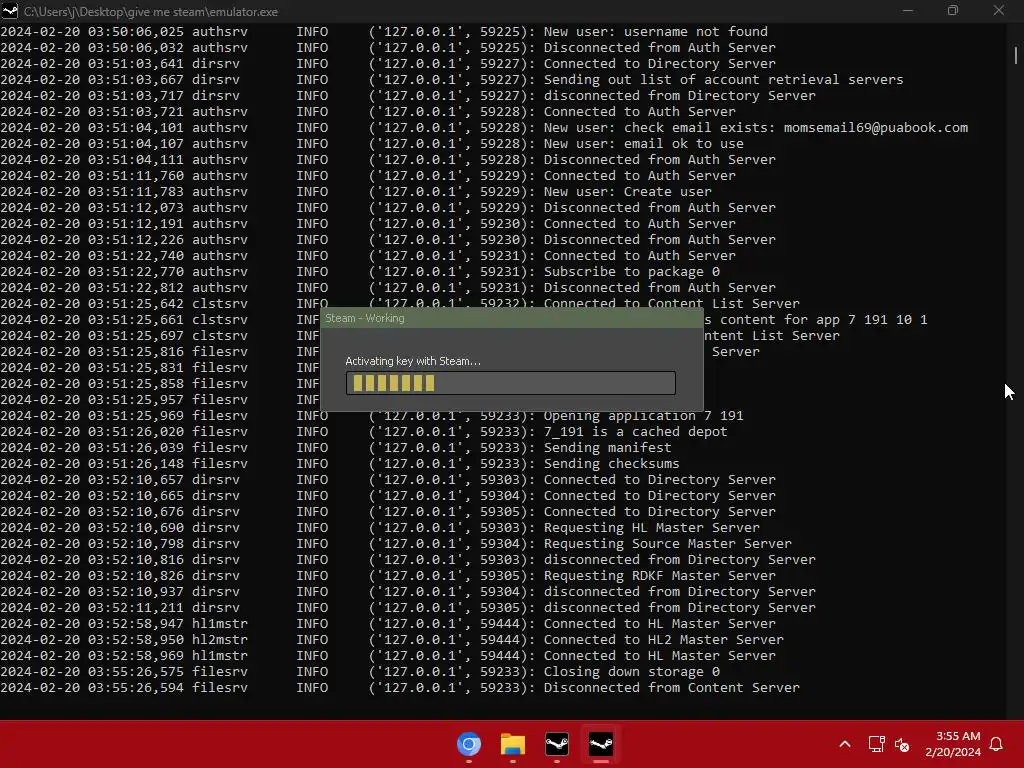Click log line 'Subscribe to package 0'
The width and height of the screenshot is (1024, 768).
[x=632, y=272]
